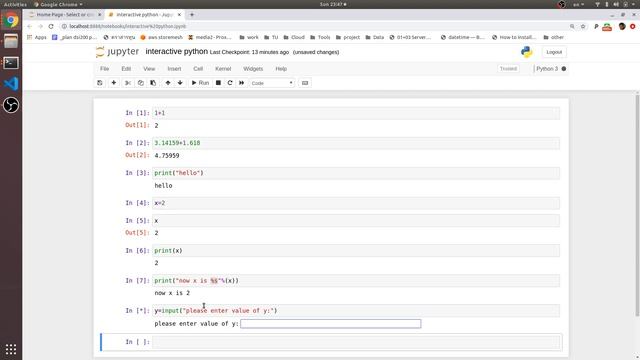Image resolution: width=640 pixels, height=360 pixels.
Task: Cut selected cells with the scissors icon
Action: (x=128, y=83)
